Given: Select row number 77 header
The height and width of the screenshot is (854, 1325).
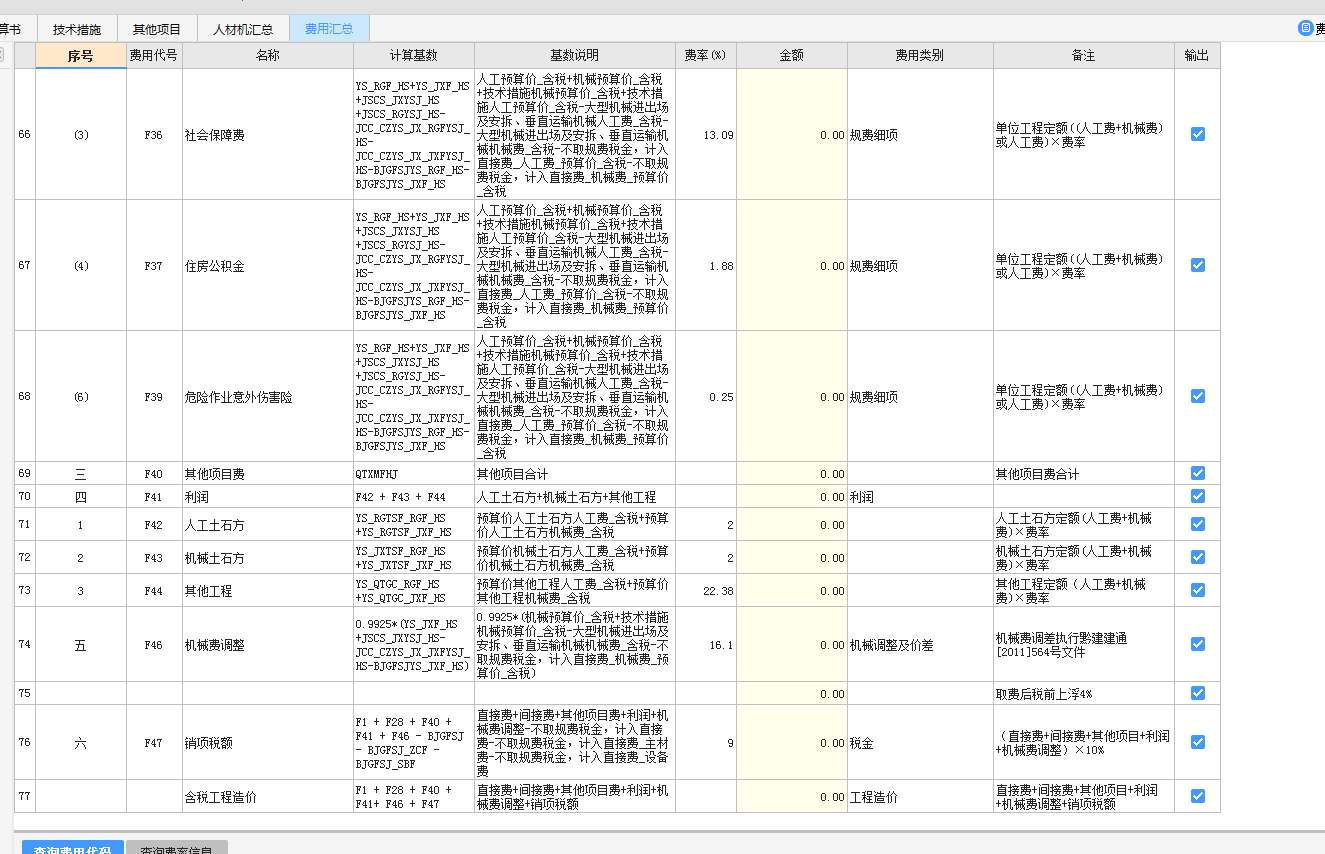Looking at the screenshot, I should [x=25, y=796].
